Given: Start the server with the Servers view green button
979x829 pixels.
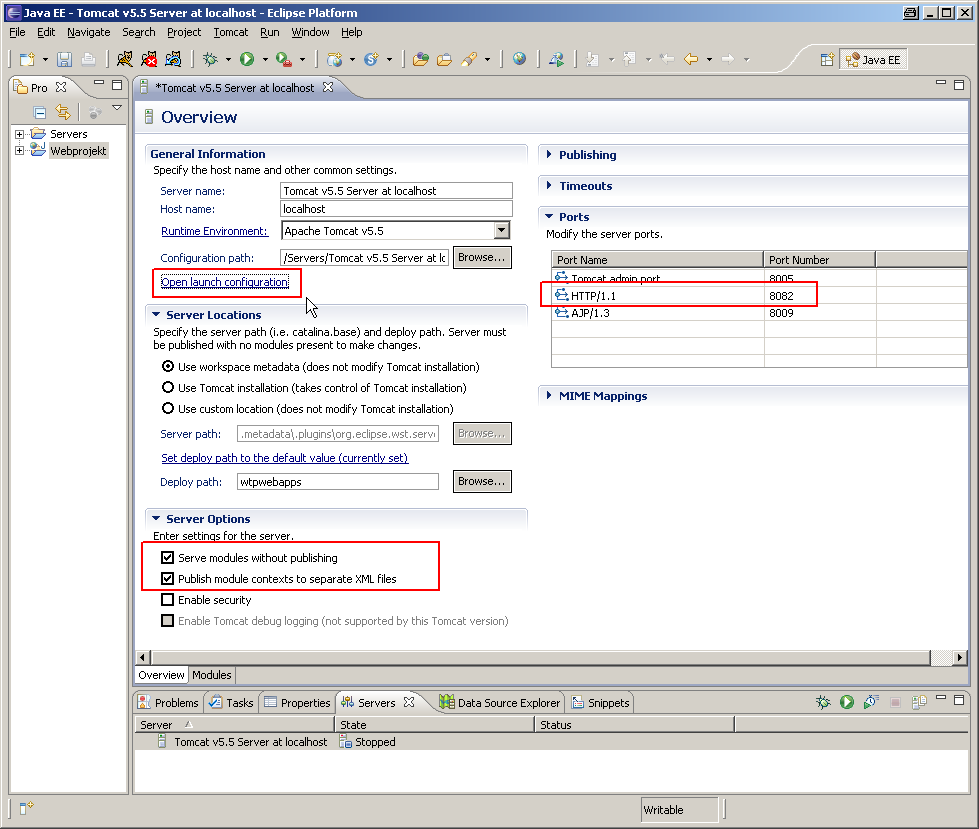Looking at the screenshot, I should pyautogui.click(x=847, y=702).
